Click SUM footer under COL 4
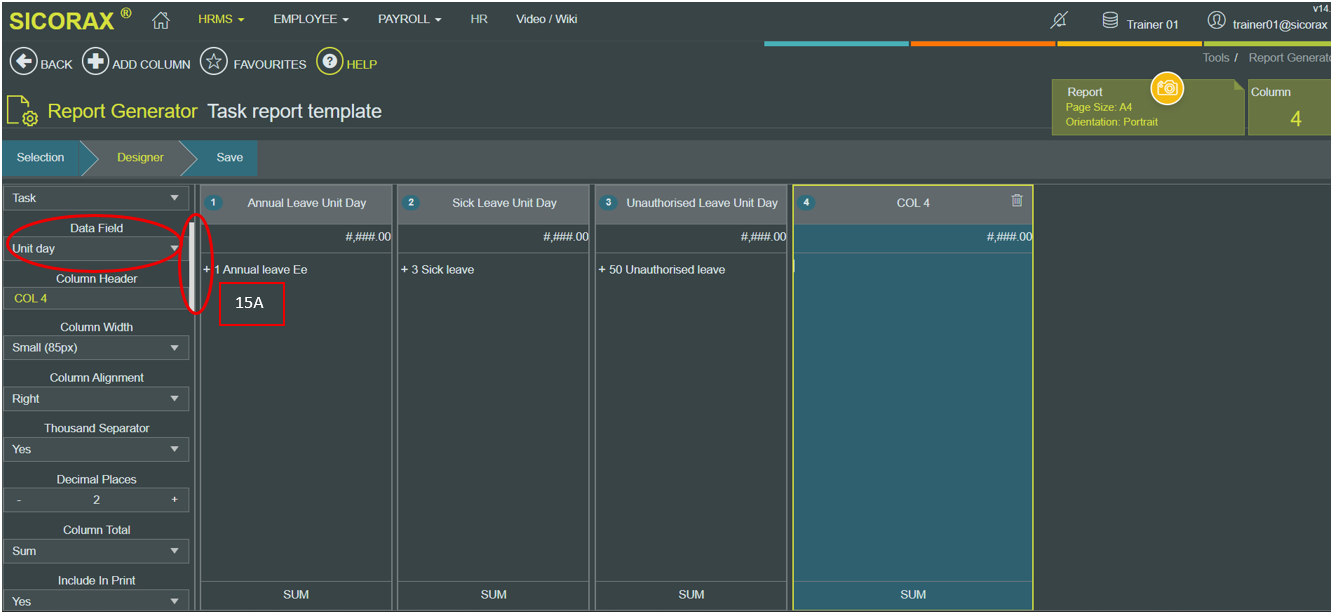This screenshot has width=1331, height=612. click(913, 595)
